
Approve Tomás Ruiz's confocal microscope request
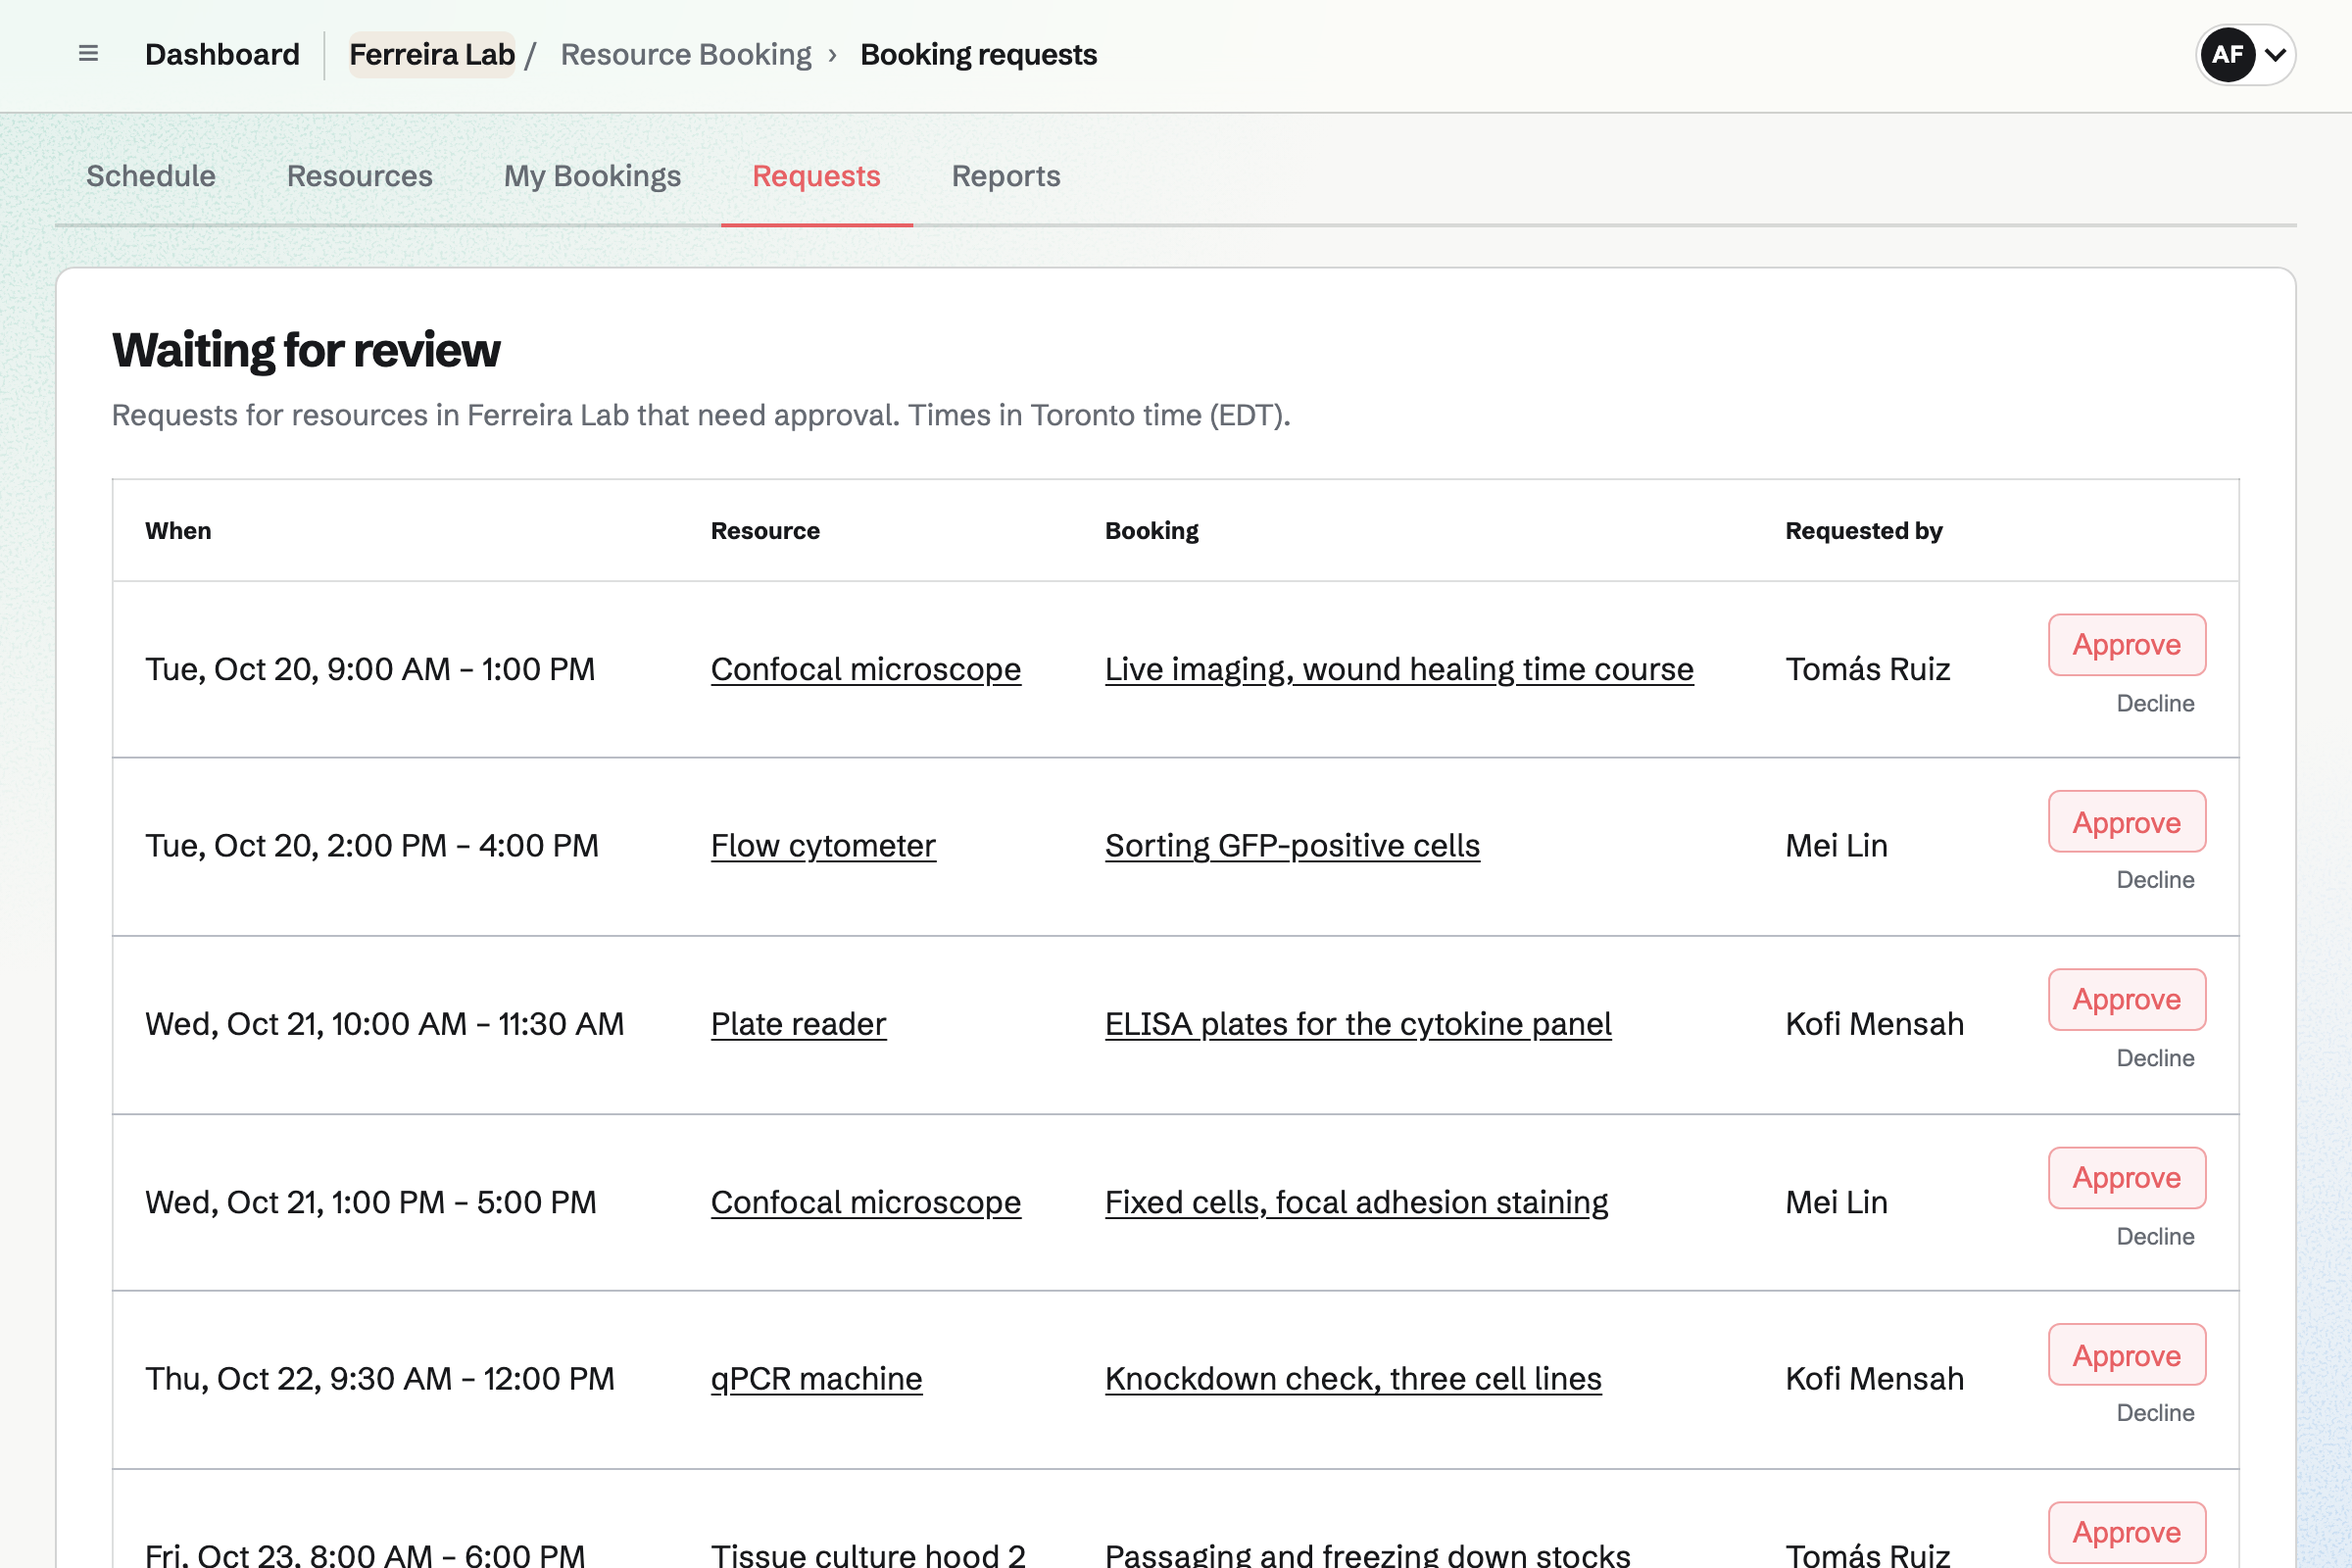click(2127, 645)
